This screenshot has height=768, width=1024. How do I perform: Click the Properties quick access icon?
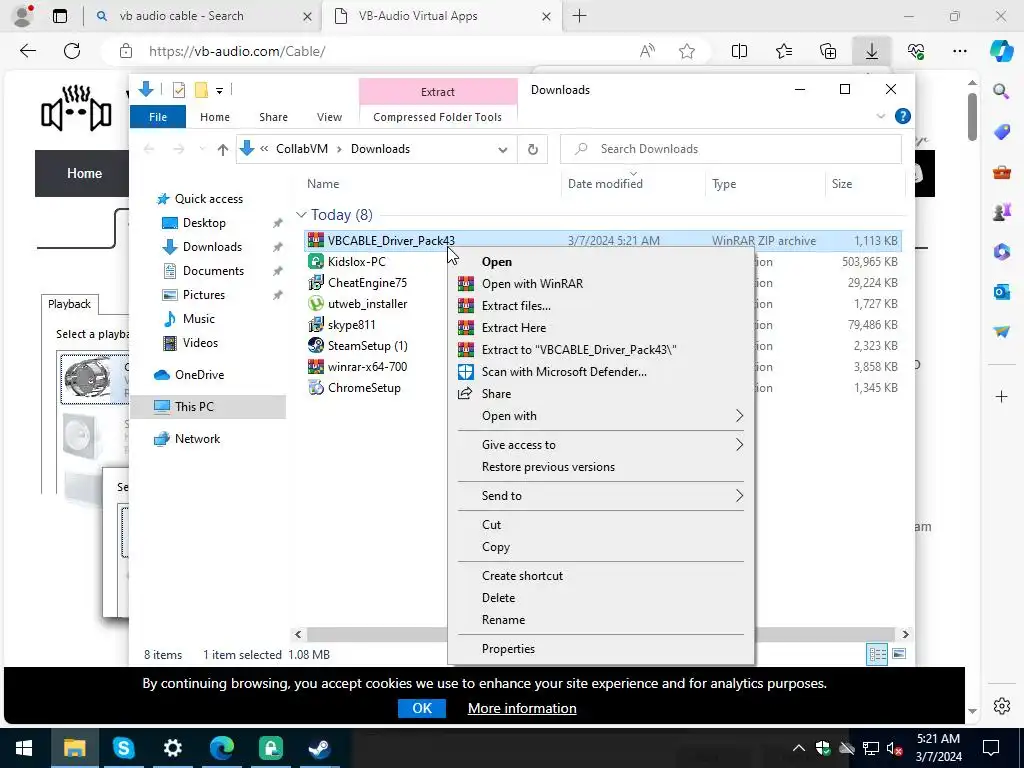(x=178, y=90)
